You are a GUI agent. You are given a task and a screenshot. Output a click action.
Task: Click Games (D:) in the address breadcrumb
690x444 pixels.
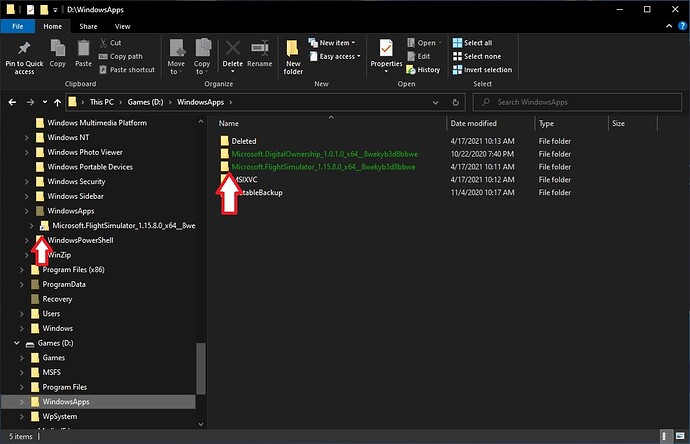click(x=145, y=102)
